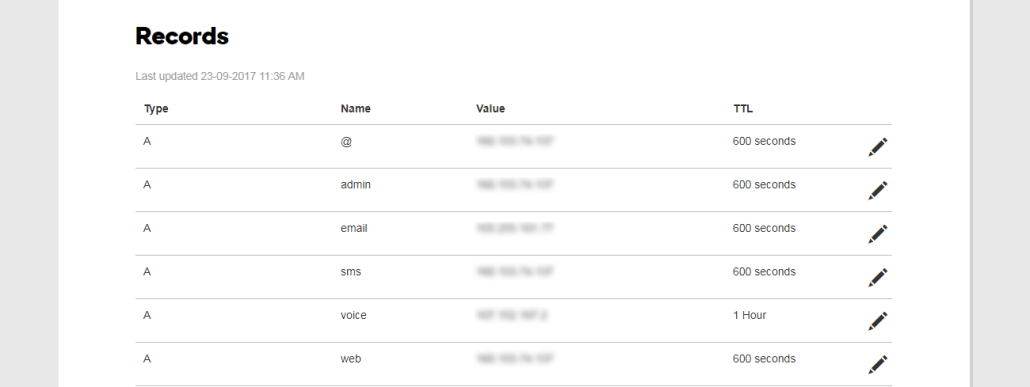Click blurred IP value of voice record
The height and width of the screenshot is (387, 1030).
click(x=512, y=315)
